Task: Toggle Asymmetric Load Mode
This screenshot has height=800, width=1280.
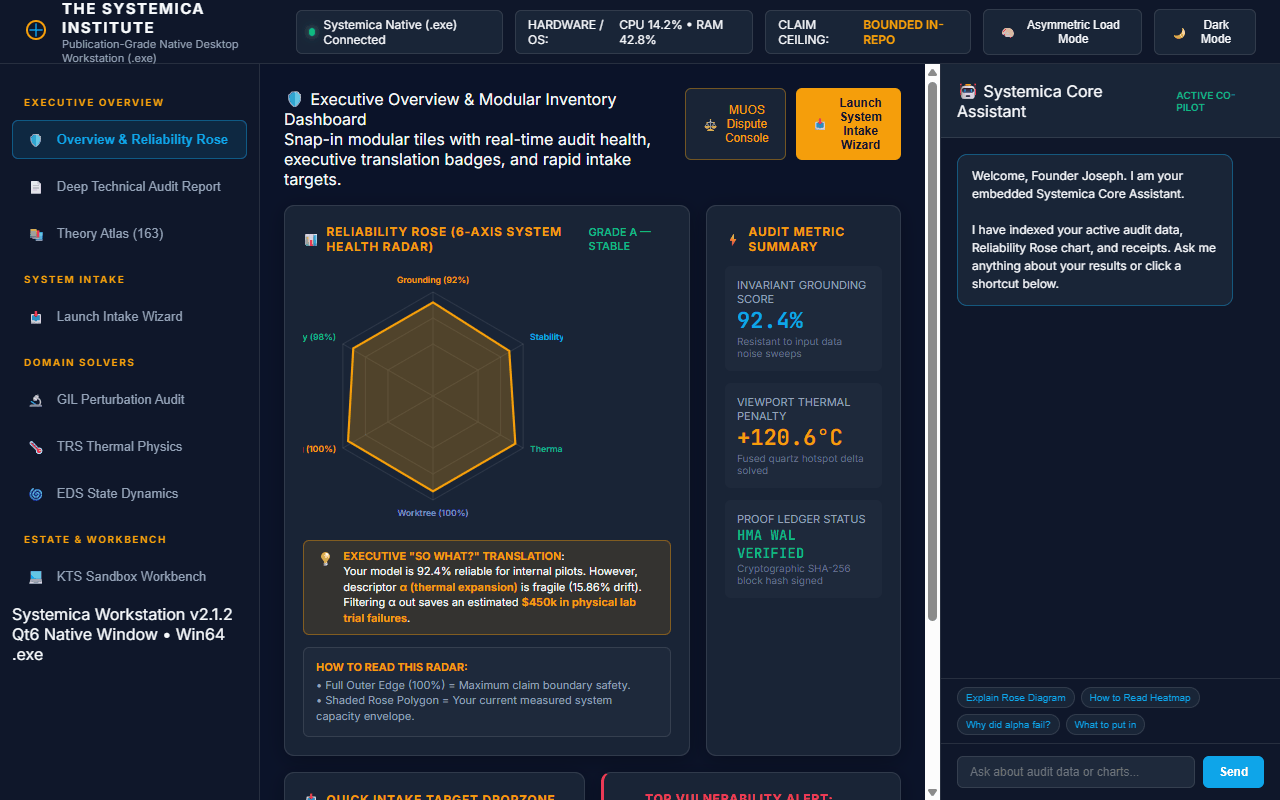Action: tap(1062, 32)
